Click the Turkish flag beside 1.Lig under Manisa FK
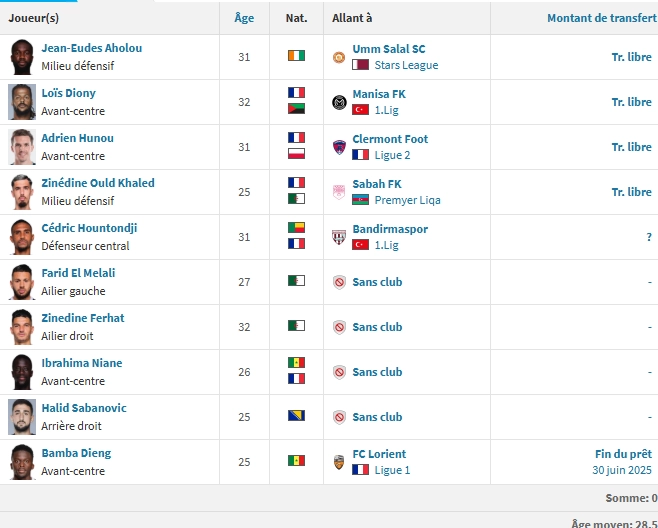Screen dimensions: 658x528 point(360,110)
